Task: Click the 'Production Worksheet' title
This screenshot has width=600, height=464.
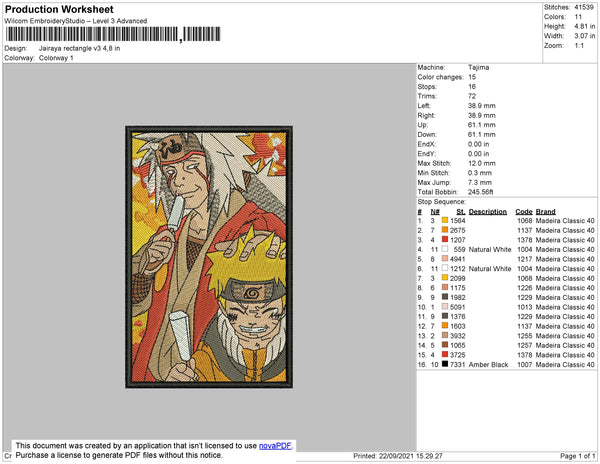Action: click(59, 9)
